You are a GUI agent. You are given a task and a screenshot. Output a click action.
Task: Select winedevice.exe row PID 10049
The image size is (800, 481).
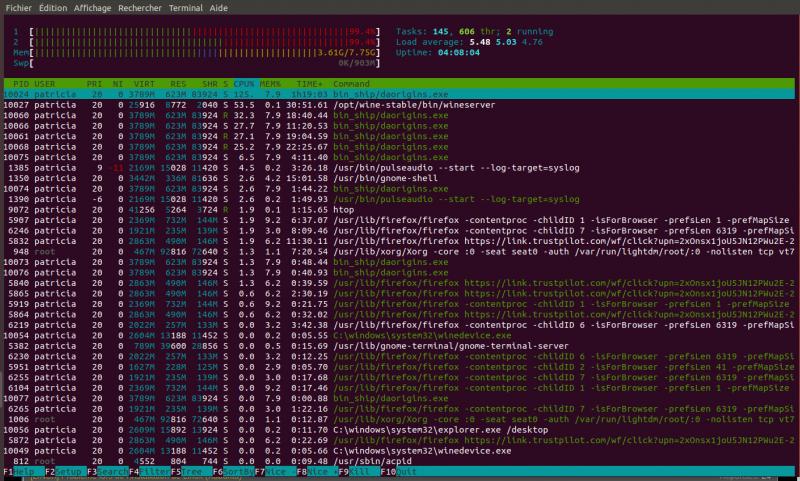(399, 450)
